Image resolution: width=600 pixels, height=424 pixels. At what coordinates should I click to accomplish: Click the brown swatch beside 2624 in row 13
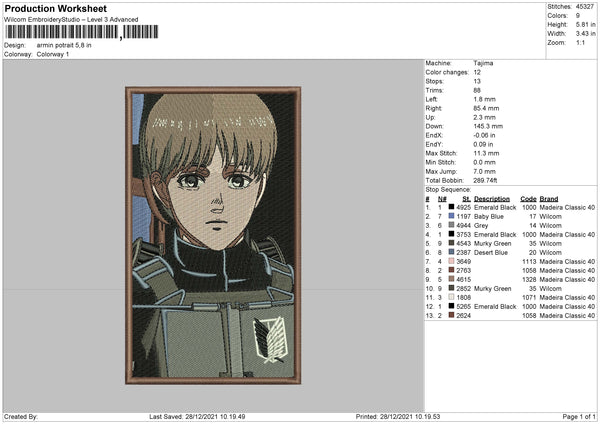(451, 315)
